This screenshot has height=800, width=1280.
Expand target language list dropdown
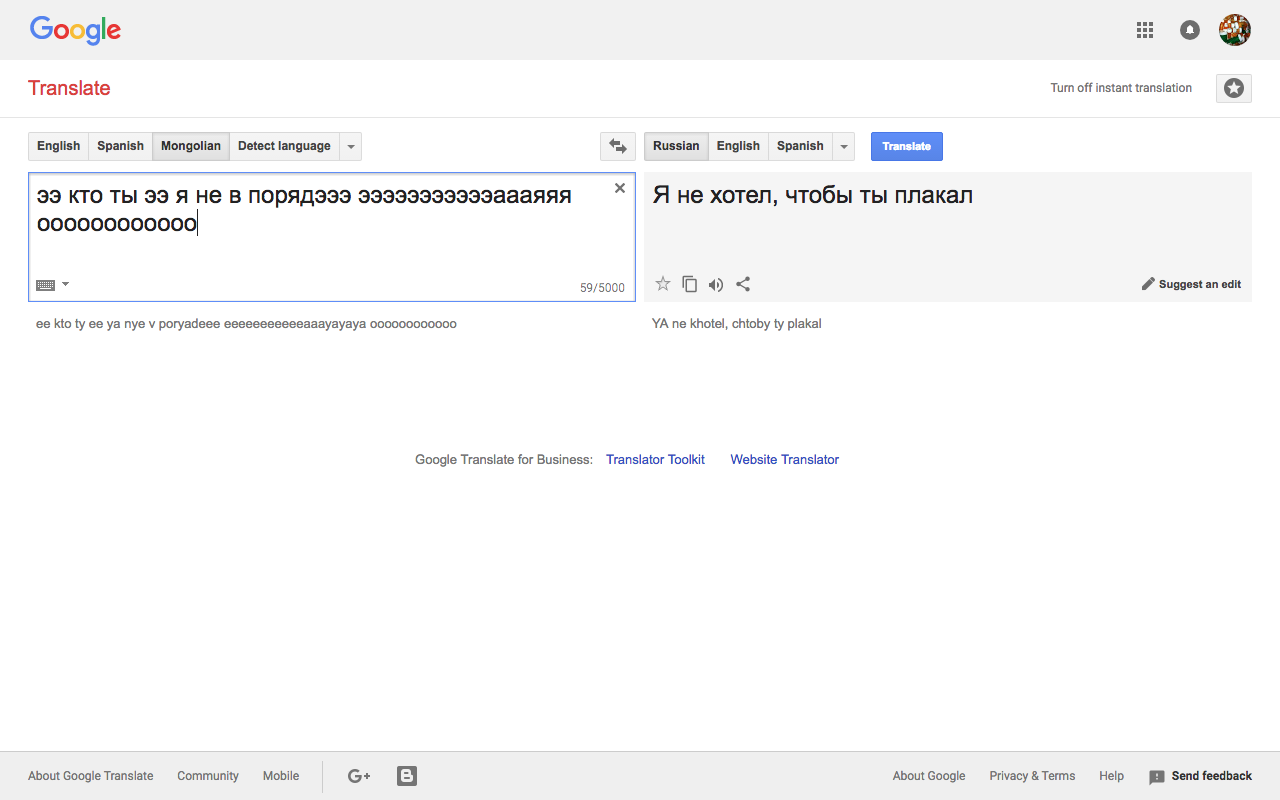coord(844,146)
